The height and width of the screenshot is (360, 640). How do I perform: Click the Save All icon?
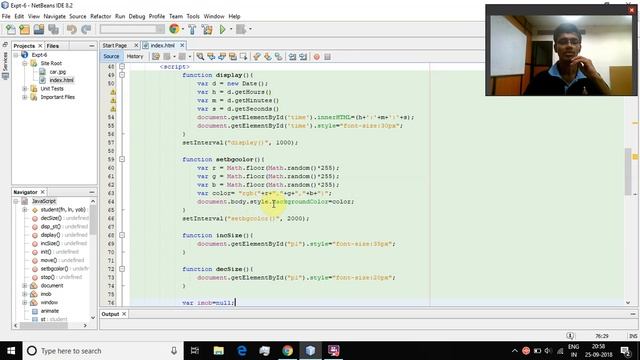point(53,29)
